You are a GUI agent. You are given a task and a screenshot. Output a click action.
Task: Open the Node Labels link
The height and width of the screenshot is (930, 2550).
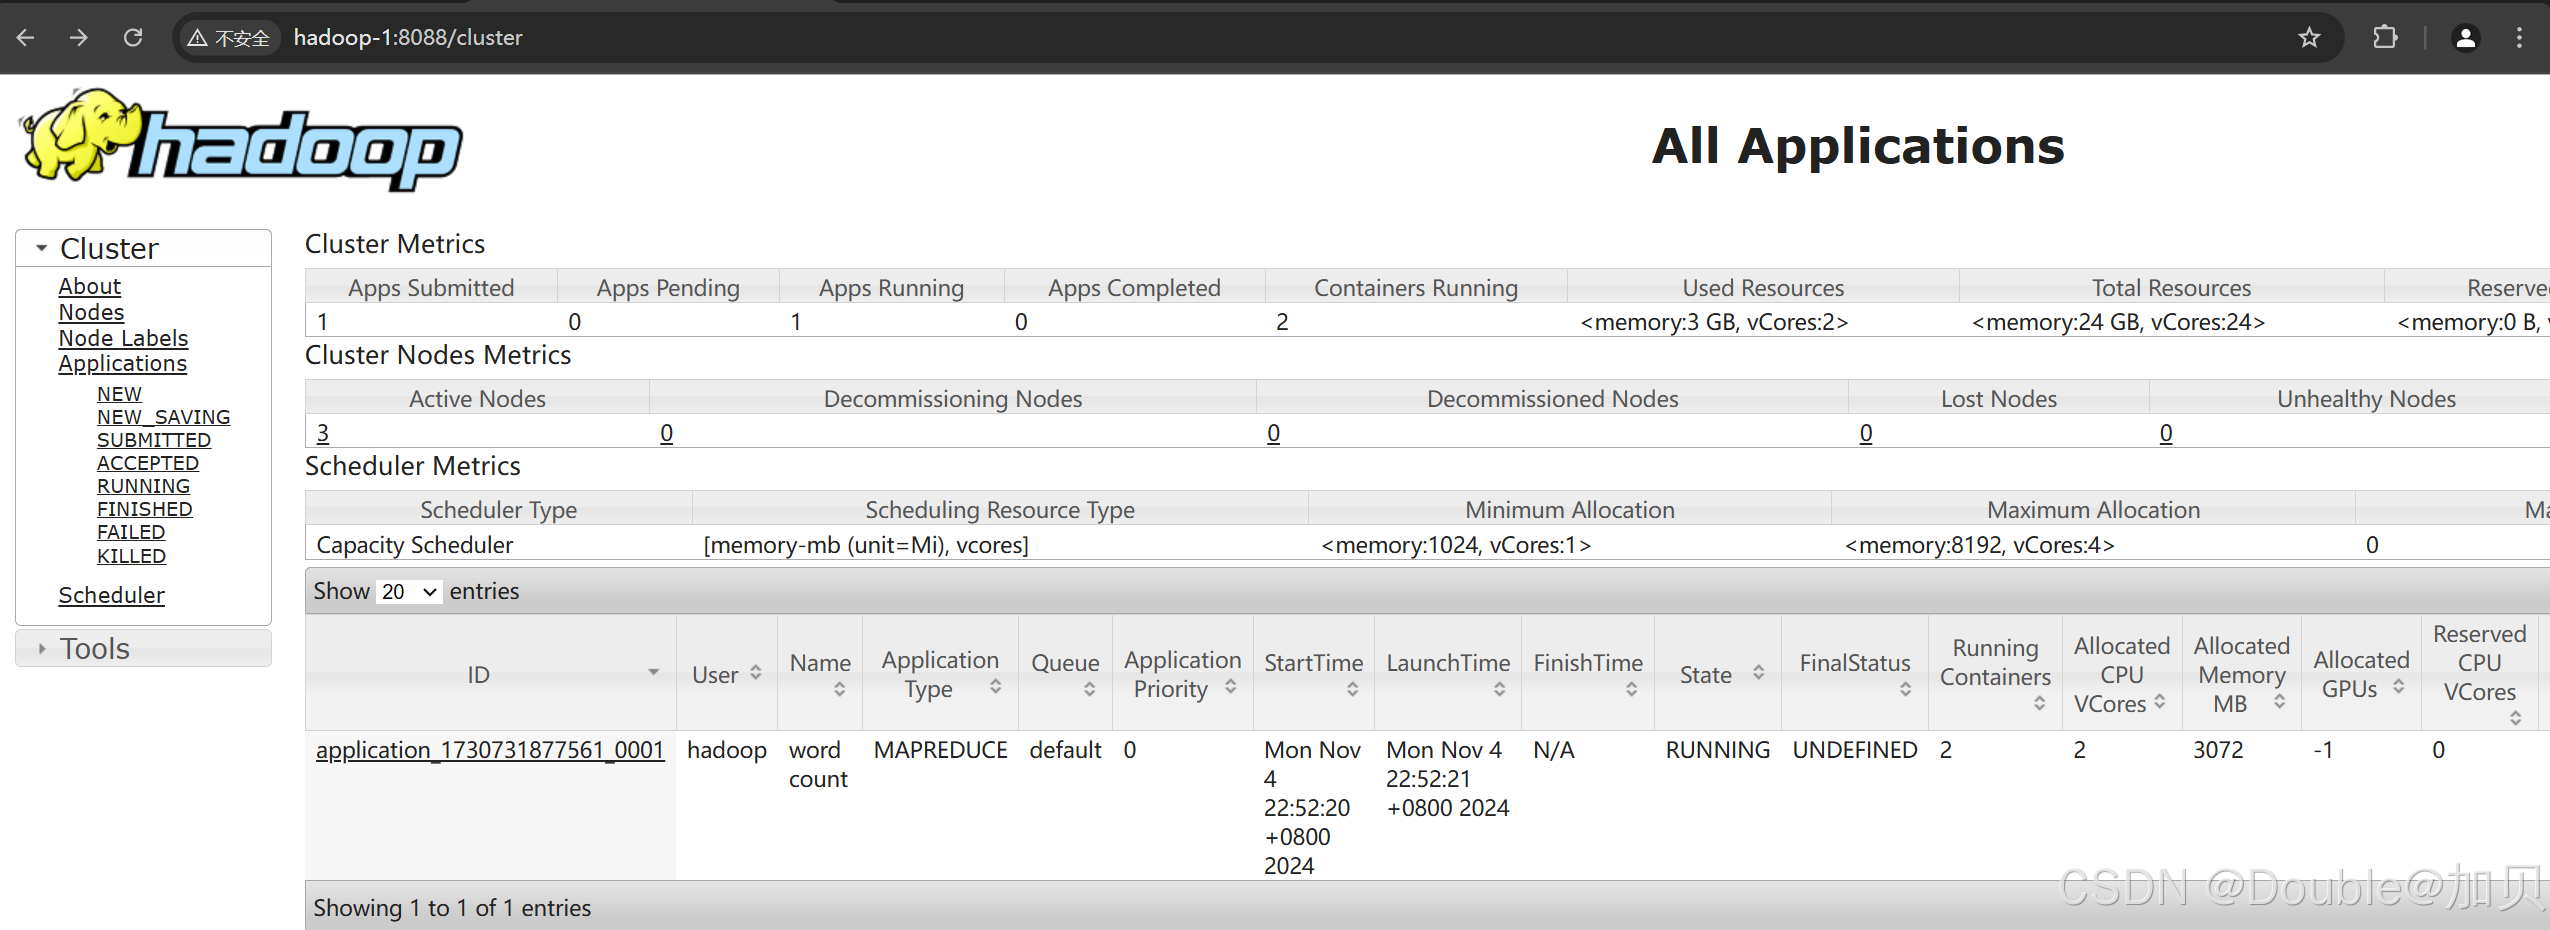123,338
